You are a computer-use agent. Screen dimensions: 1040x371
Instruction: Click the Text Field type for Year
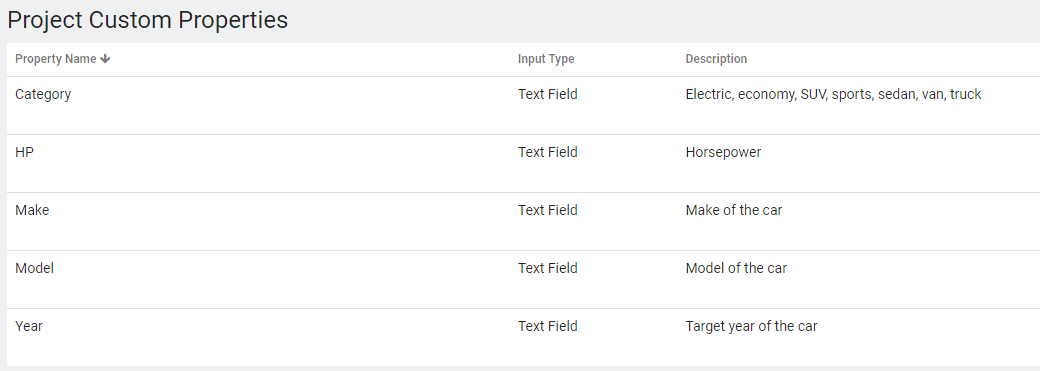point(548,327)
